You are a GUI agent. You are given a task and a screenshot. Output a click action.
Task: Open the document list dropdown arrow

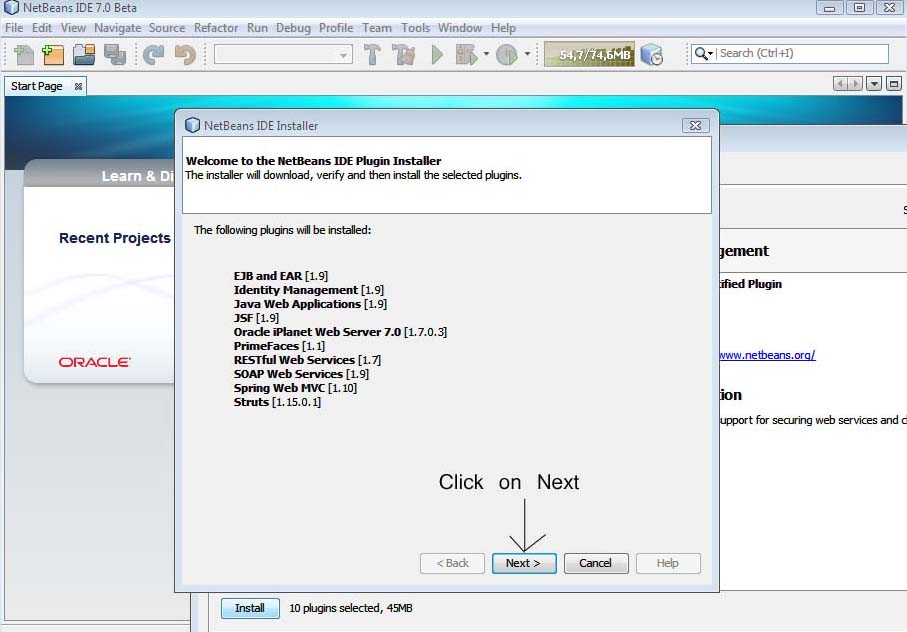(x=874, y=84)
